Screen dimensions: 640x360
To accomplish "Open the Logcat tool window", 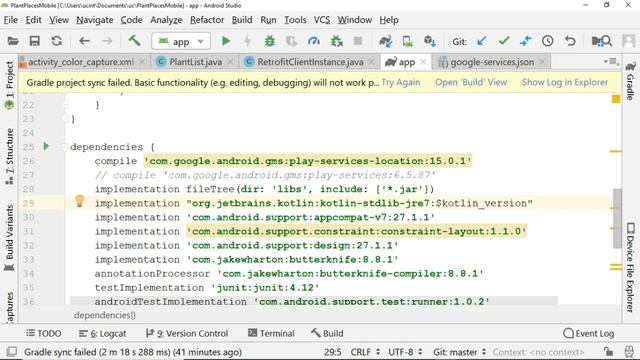I will tap(102, 333).
